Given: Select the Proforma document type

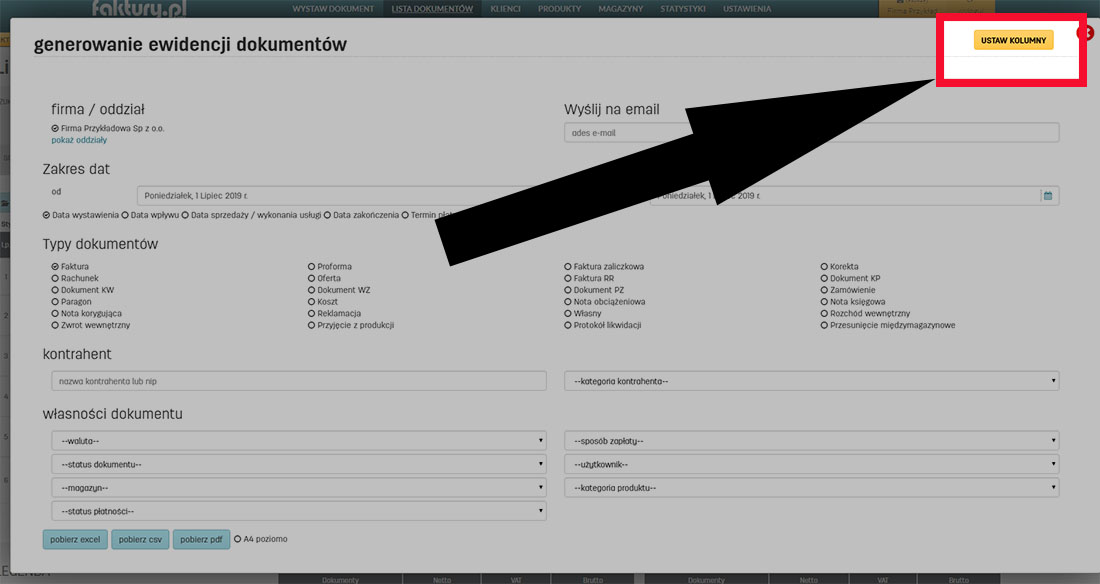Looking at the screenshot, I should 312,267.
